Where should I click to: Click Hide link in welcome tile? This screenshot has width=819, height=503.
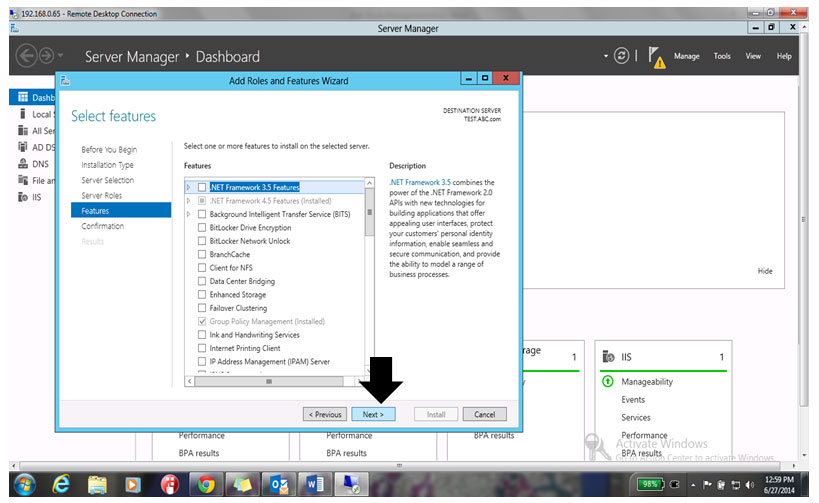(x=765, y=271)
